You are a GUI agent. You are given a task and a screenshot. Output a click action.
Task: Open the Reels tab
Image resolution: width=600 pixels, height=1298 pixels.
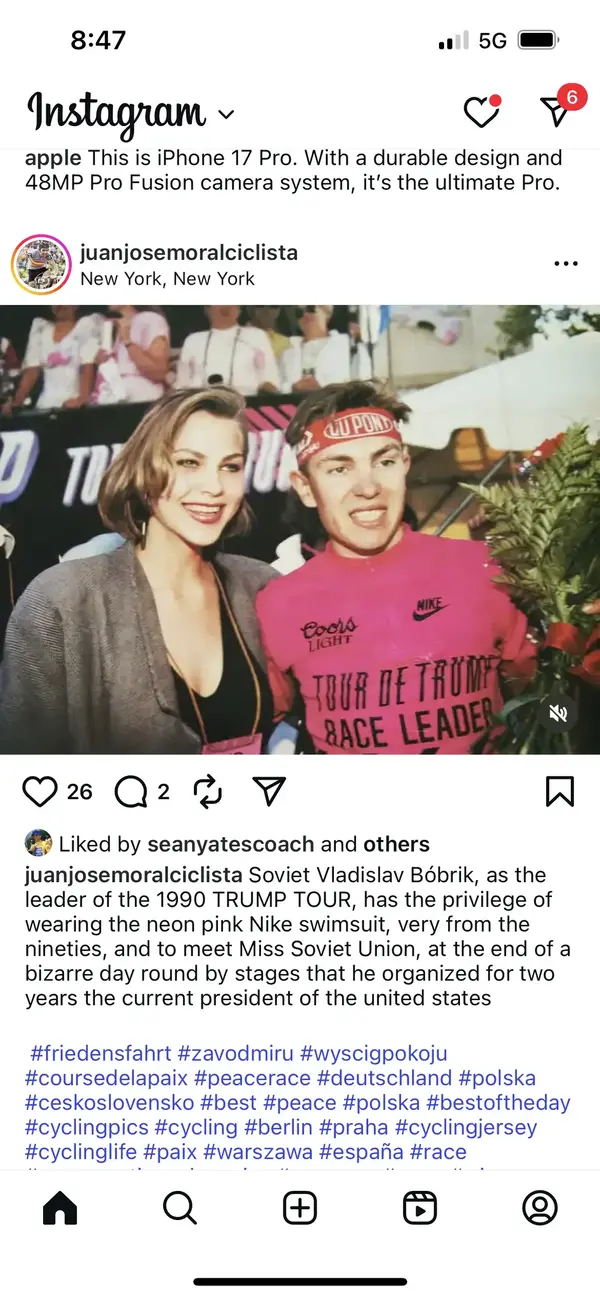420,1209
